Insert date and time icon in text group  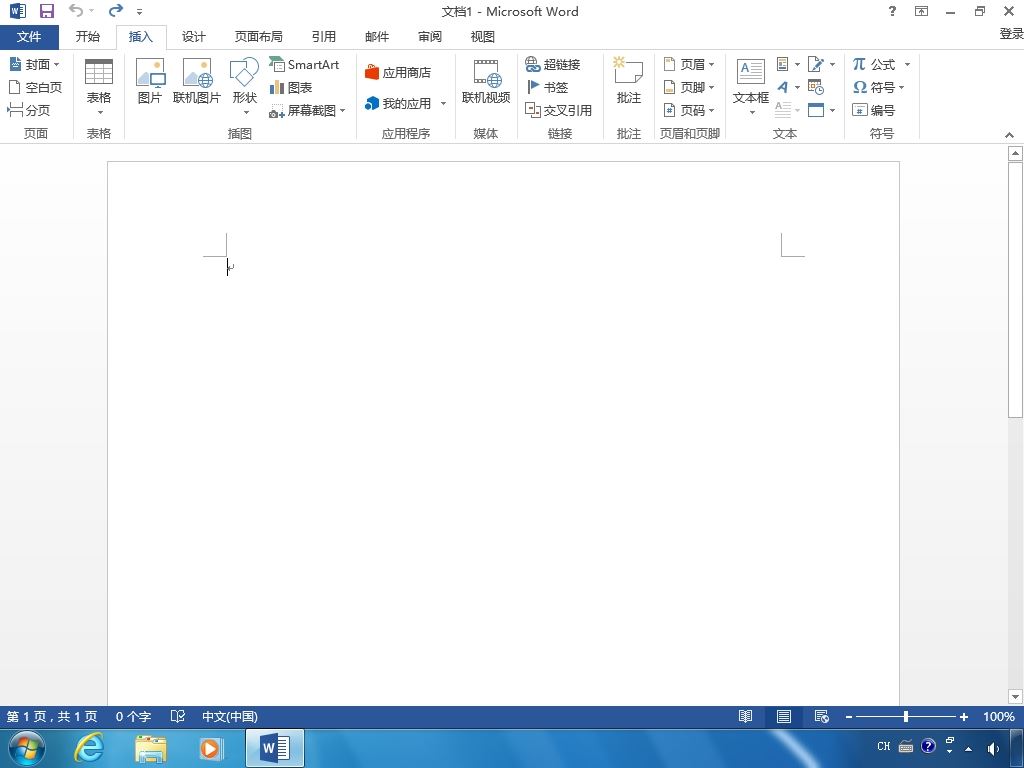[816, 87]
